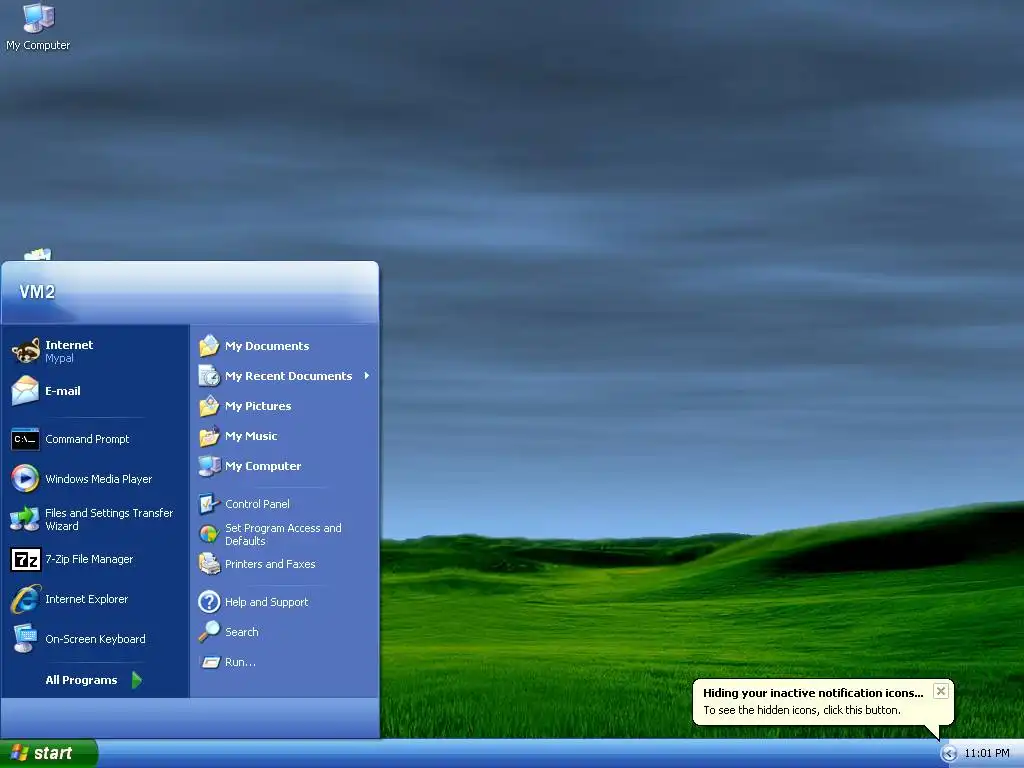Open the My Music folder icon
This screenshot has width=1024, height=768.
(209, 436)
